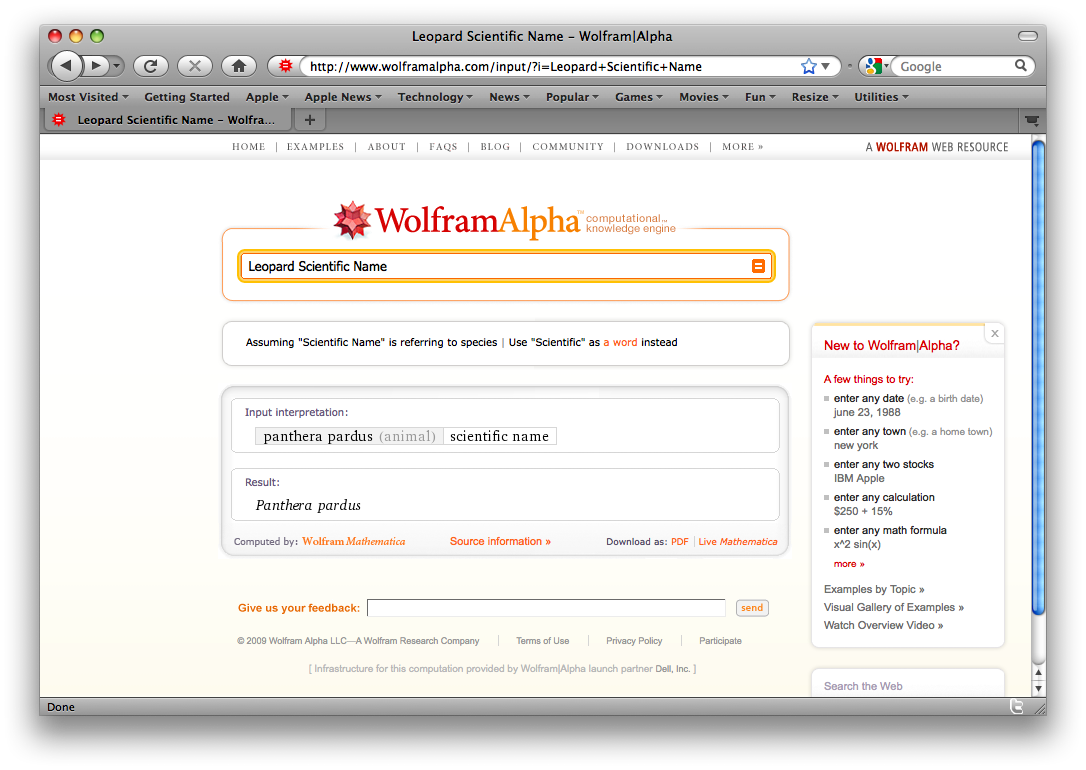The height and width of the screenshot is (770, 1086).
Task: Try the june 23, 1988 example
Action: (867, 412)
